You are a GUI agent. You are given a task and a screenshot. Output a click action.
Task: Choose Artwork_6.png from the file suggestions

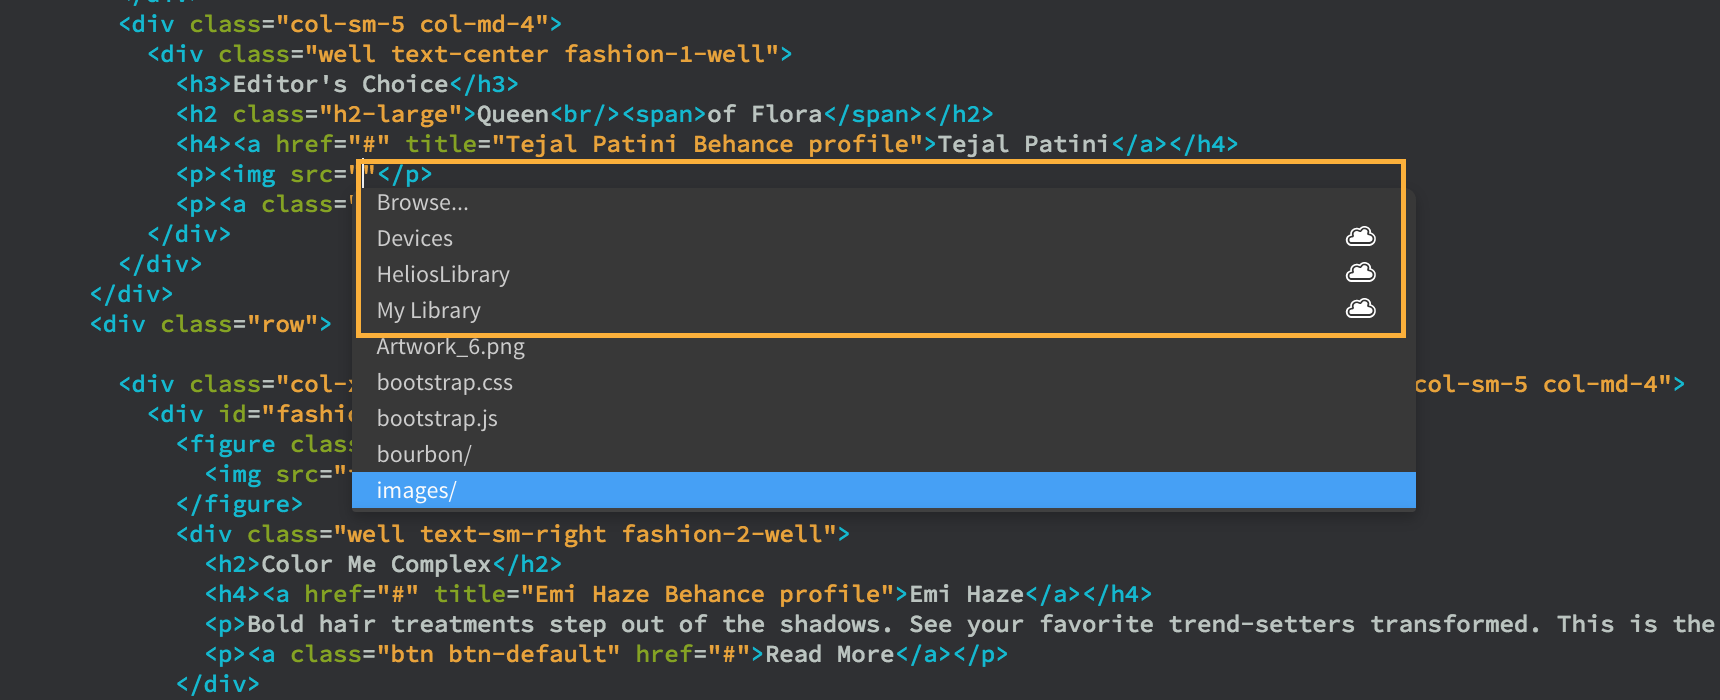coord(450,347)
